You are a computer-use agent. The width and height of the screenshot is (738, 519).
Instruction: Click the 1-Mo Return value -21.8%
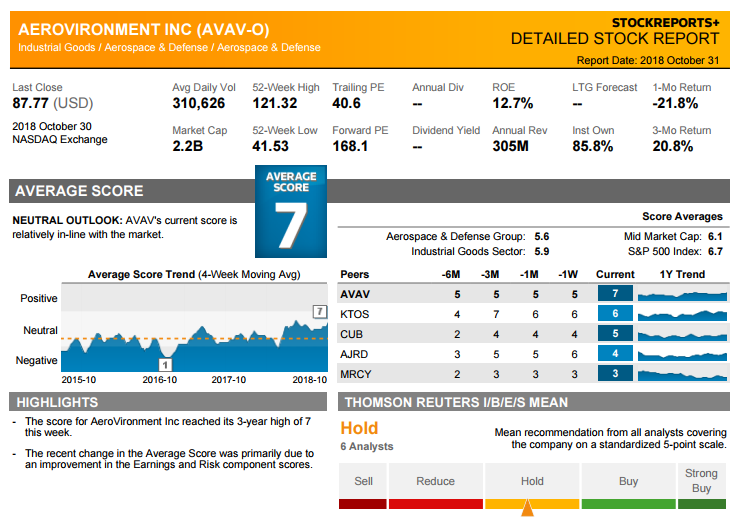pyautogui.click(x=675, y=103)
